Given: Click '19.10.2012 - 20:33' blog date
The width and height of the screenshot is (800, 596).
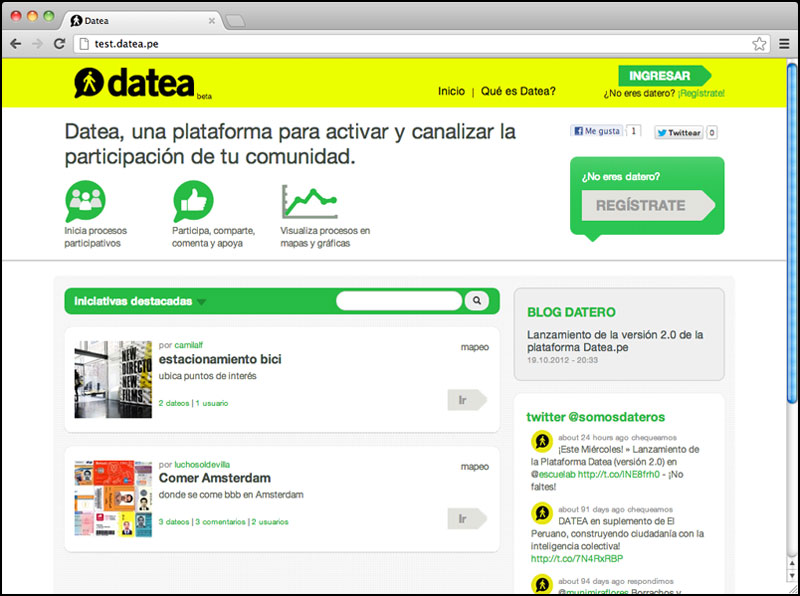Looking at the screenshot, I should pyautogui.click(x=562, y=360).
